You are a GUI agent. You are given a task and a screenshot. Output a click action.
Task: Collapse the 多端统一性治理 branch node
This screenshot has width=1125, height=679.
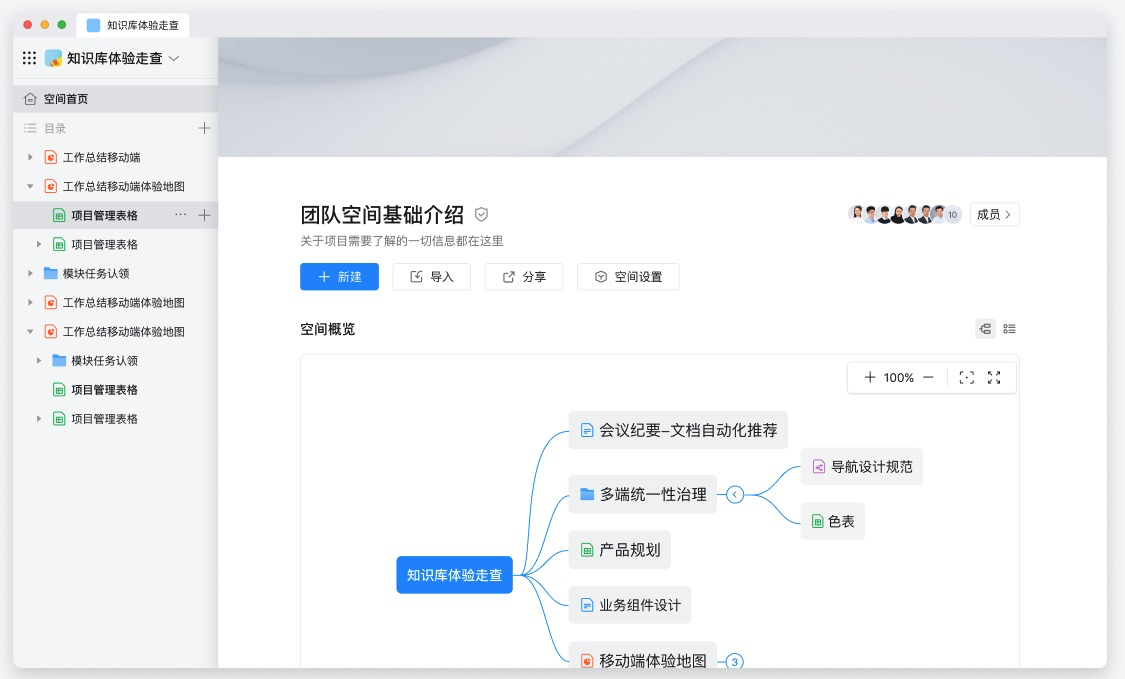(735, 493)
